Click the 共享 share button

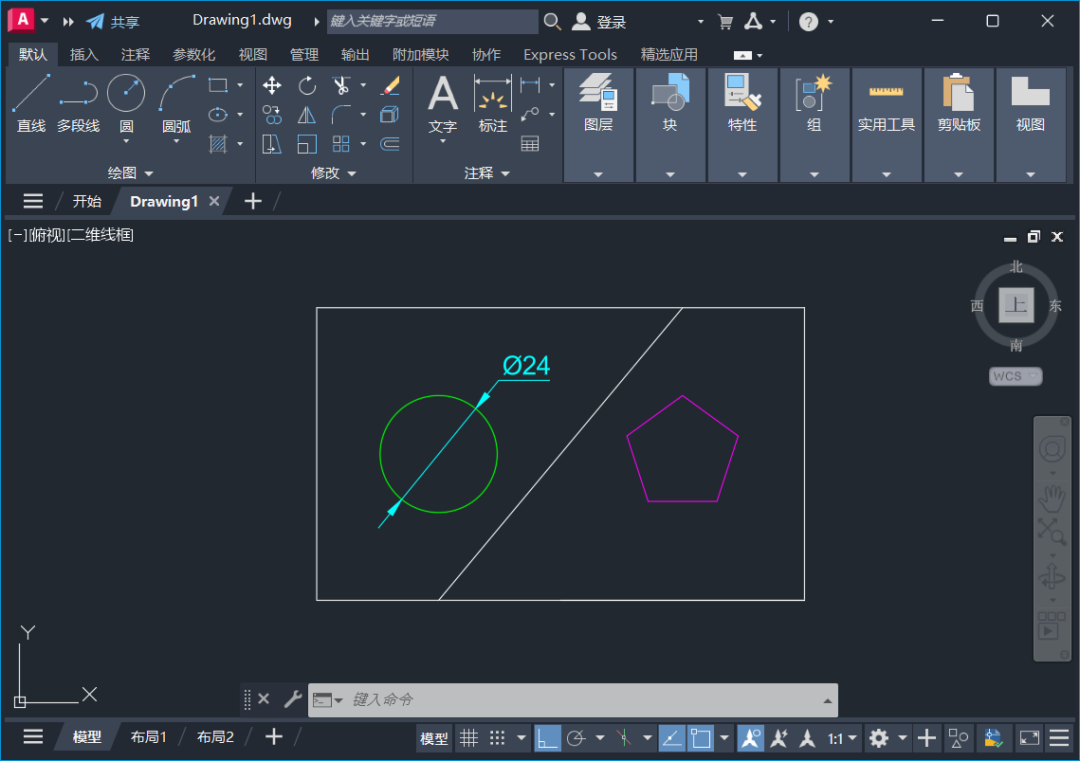click(113, 22)
